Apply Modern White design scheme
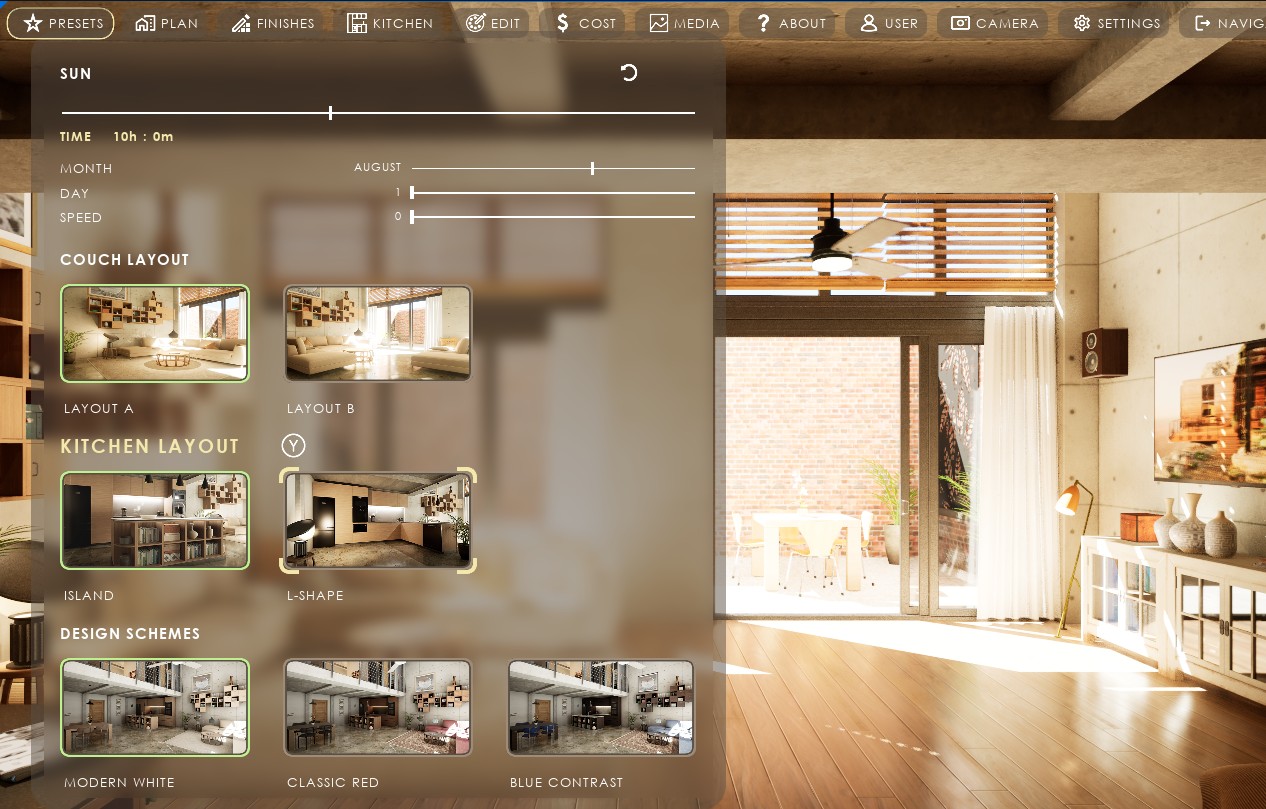 tap(155, 707)
